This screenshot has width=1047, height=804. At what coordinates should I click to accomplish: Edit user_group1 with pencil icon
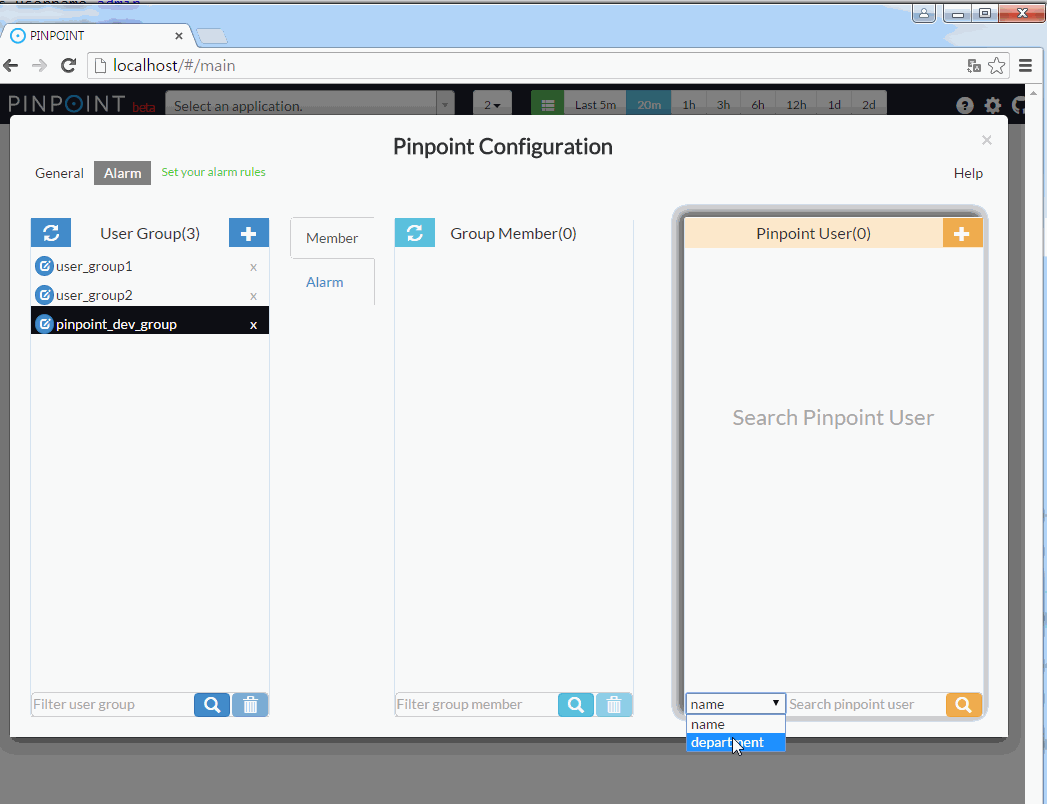coord(44,267)
